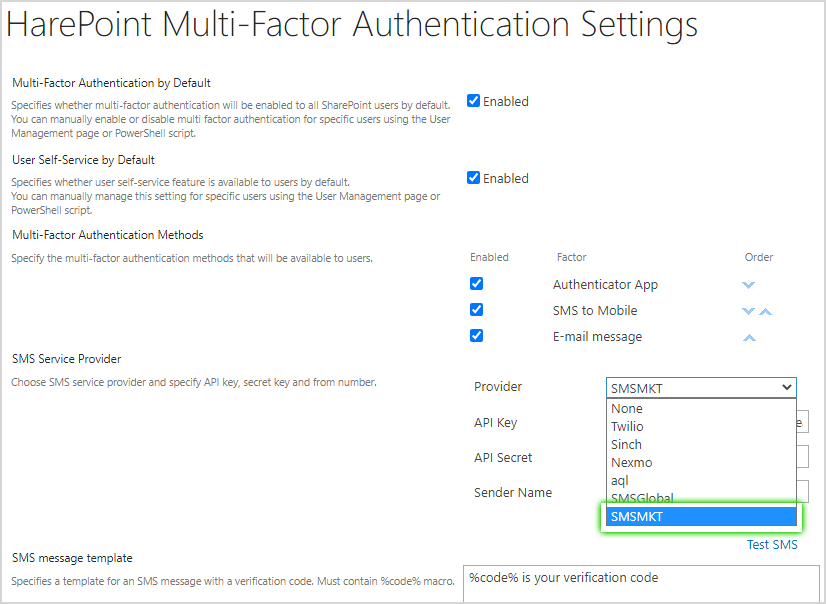Disable Multi-Factor Authentication by Default checkbox
Viewport: 826px width, 604px height.
[x=474, y=101]
